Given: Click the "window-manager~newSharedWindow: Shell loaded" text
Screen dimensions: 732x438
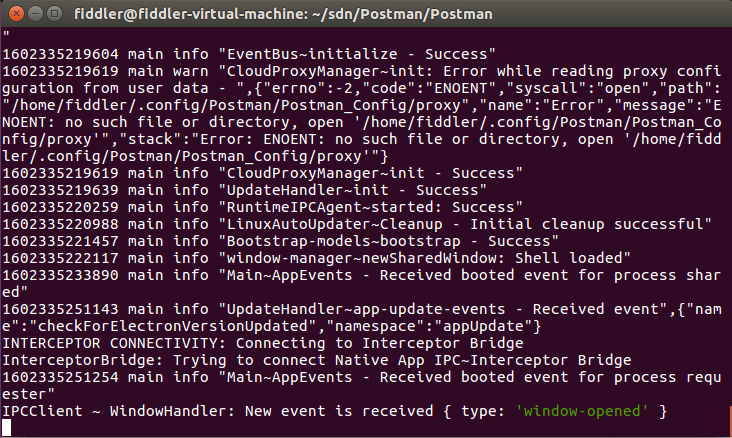Looking at the screenshot, I should click(424, 258).
